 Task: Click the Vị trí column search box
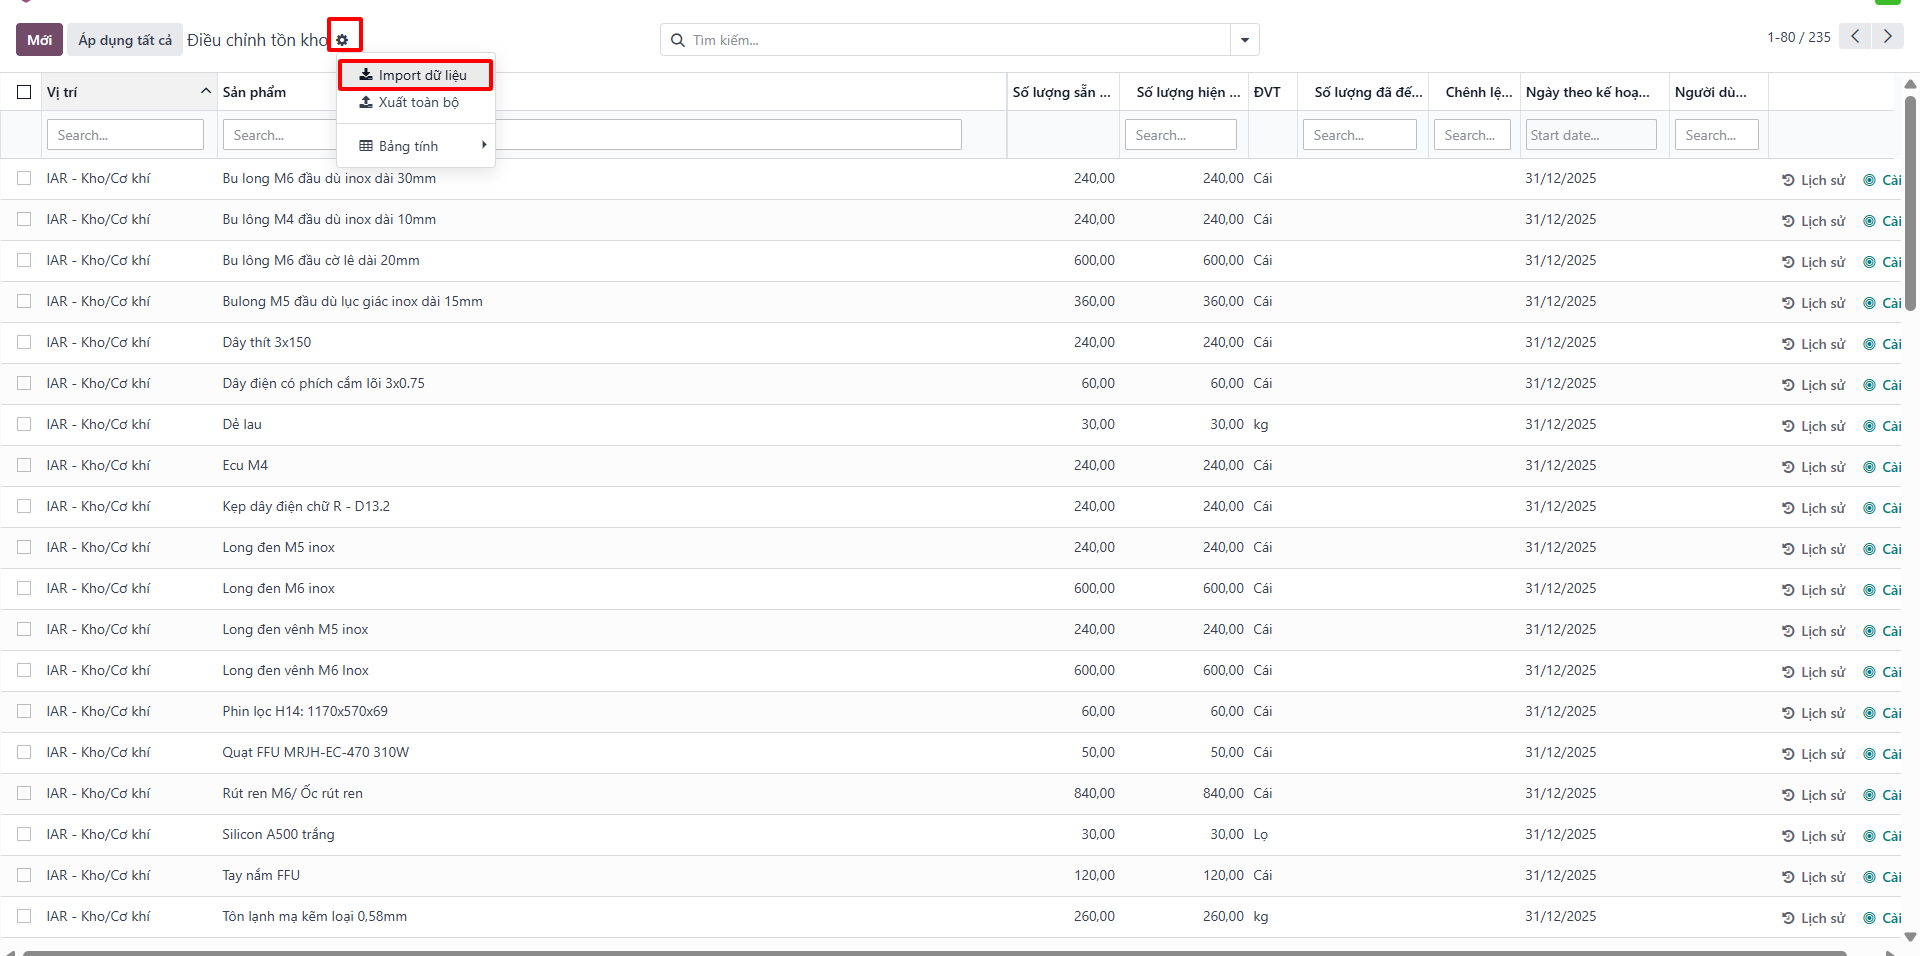[125, 135]
